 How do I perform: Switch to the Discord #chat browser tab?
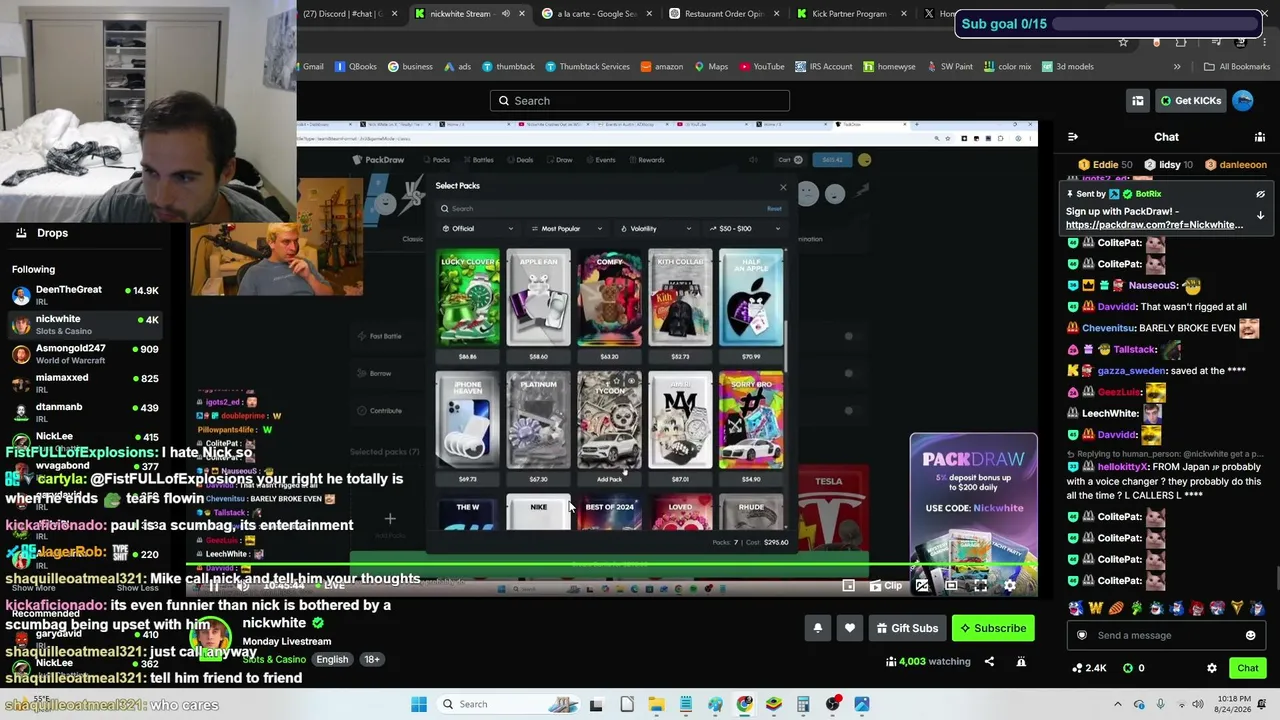point(343,14)
